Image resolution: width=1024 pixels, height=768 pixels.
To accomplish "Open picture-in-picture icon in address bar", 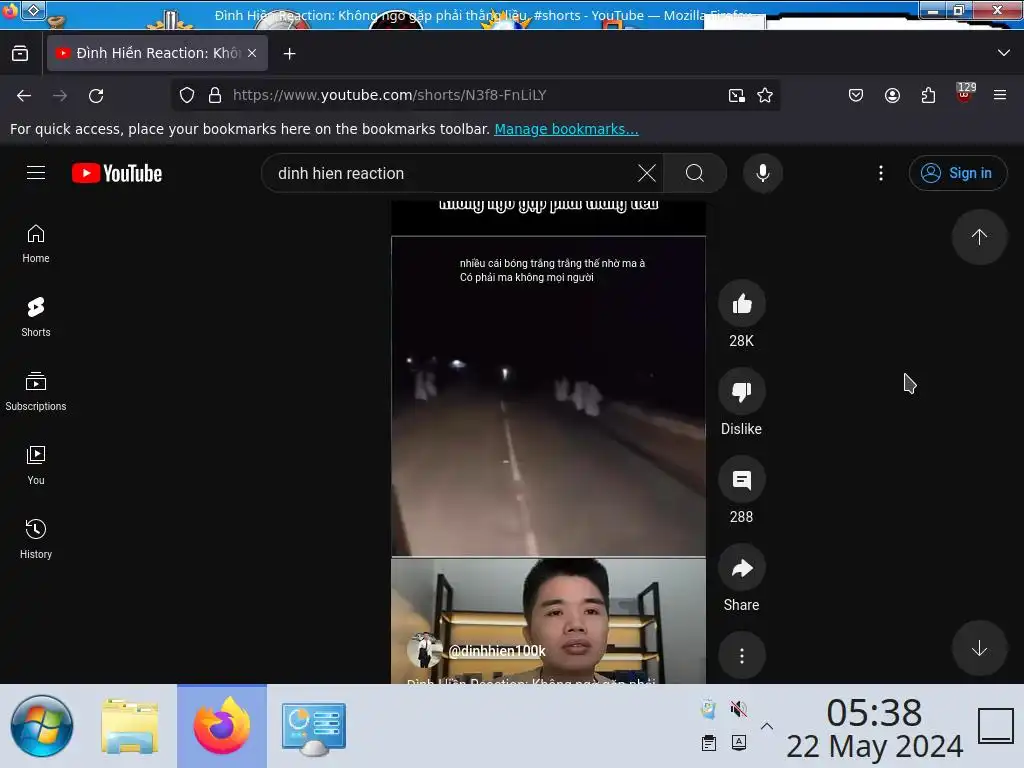I will pyautogui.click(x=737, y=95).
